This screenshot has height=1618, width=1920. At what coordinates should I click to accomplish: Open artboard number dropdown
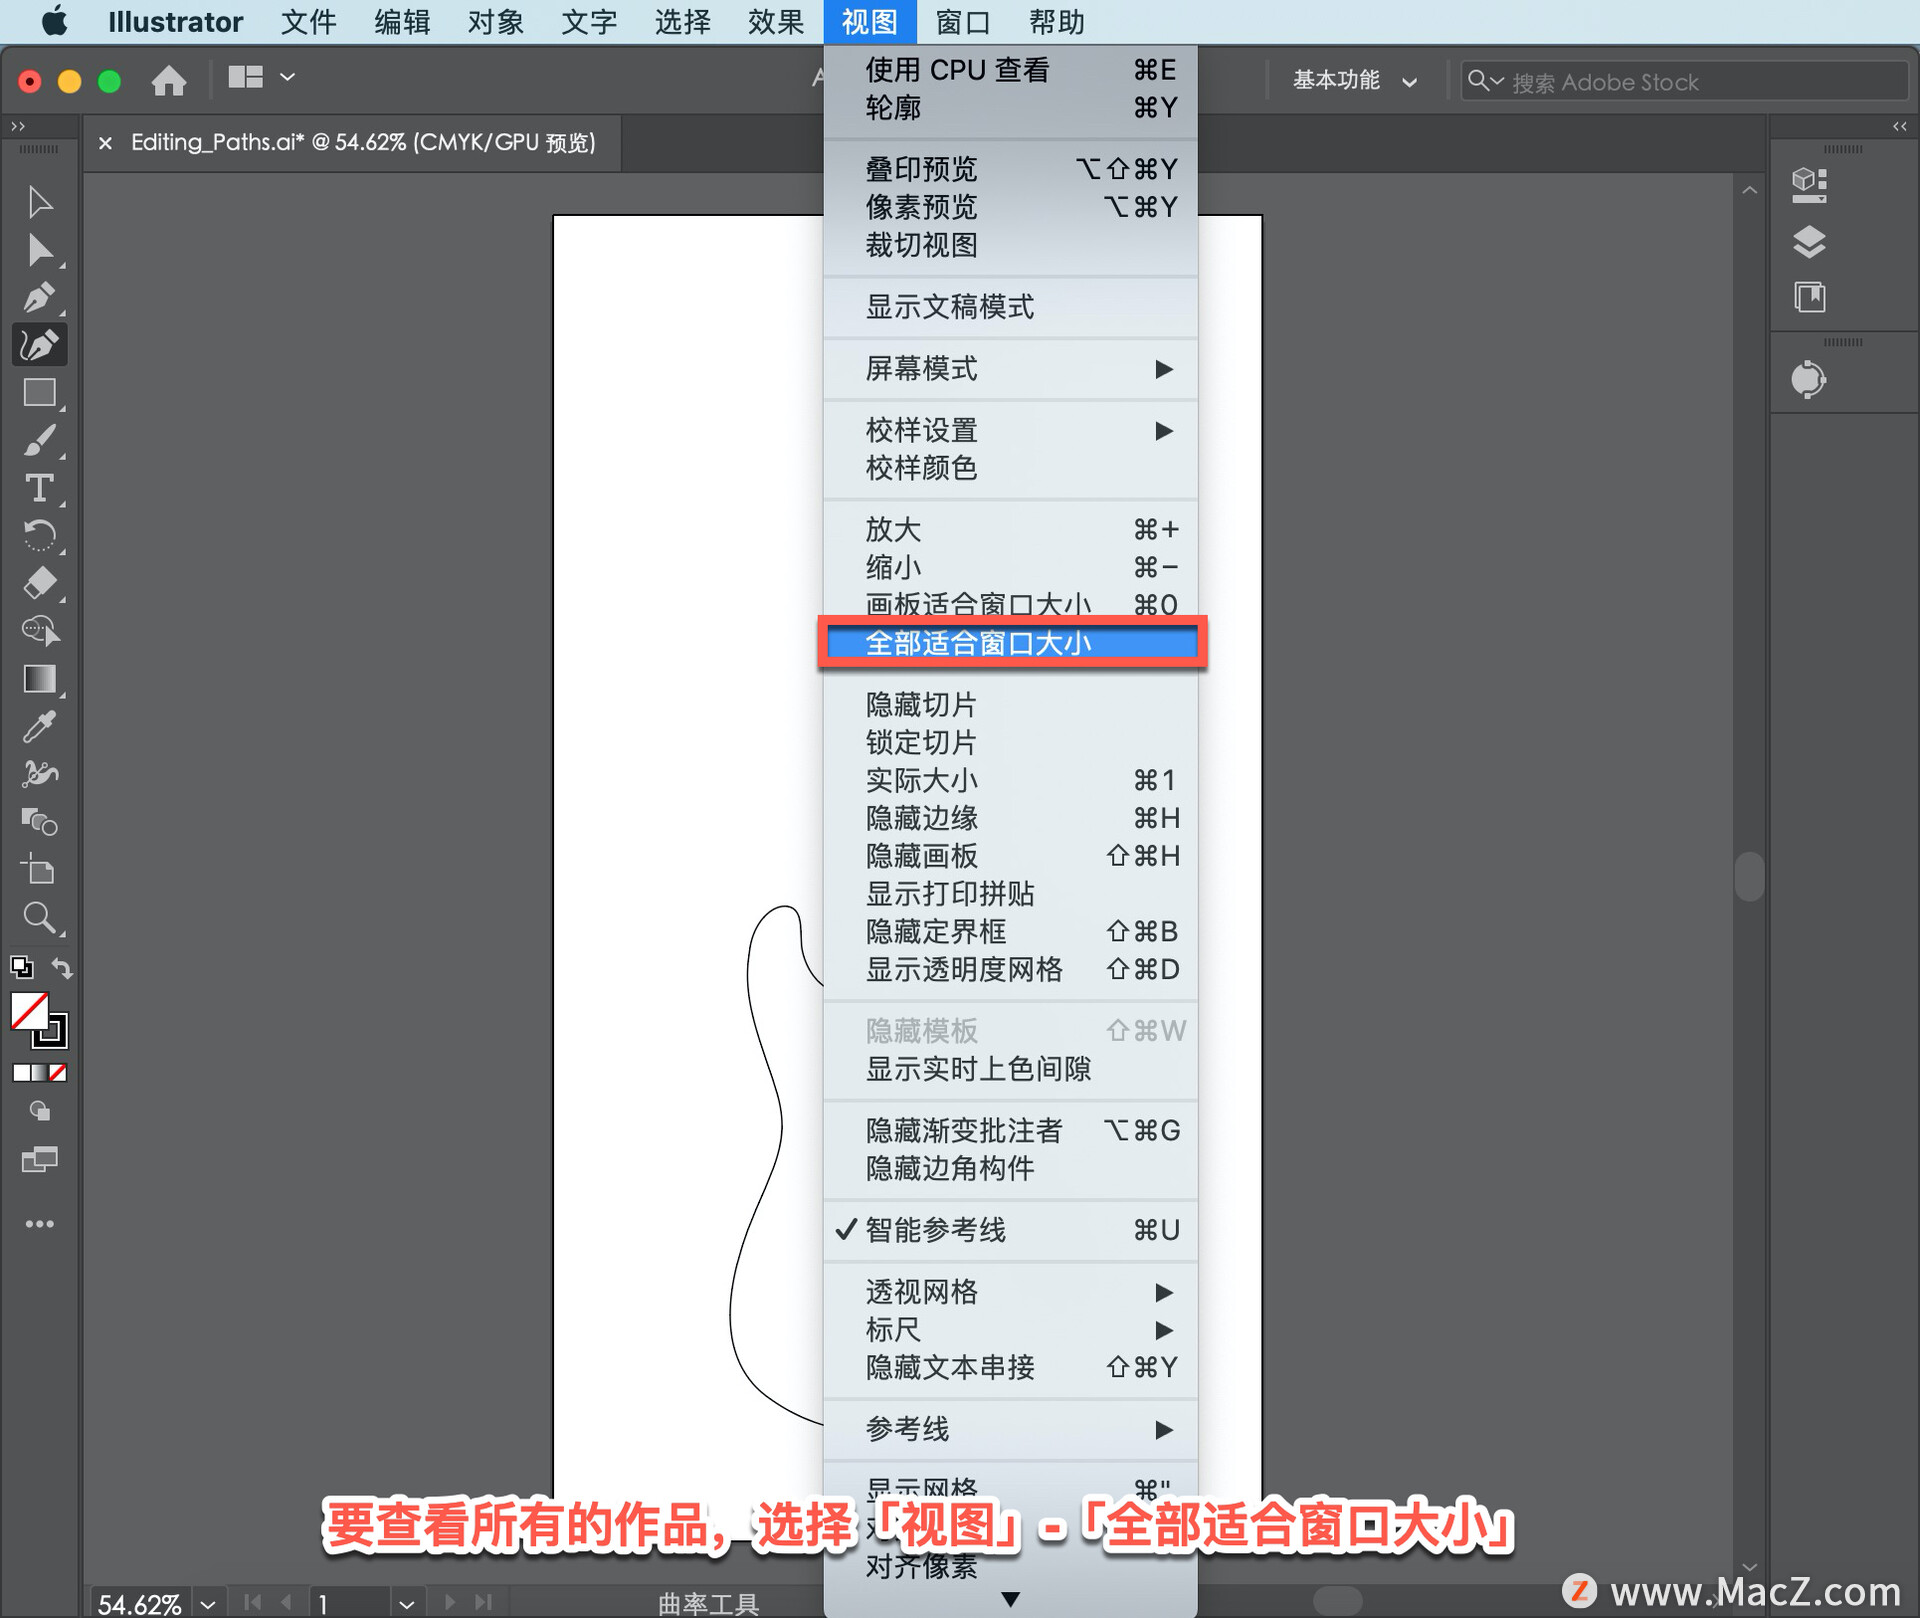click(x=406, y=1604)
